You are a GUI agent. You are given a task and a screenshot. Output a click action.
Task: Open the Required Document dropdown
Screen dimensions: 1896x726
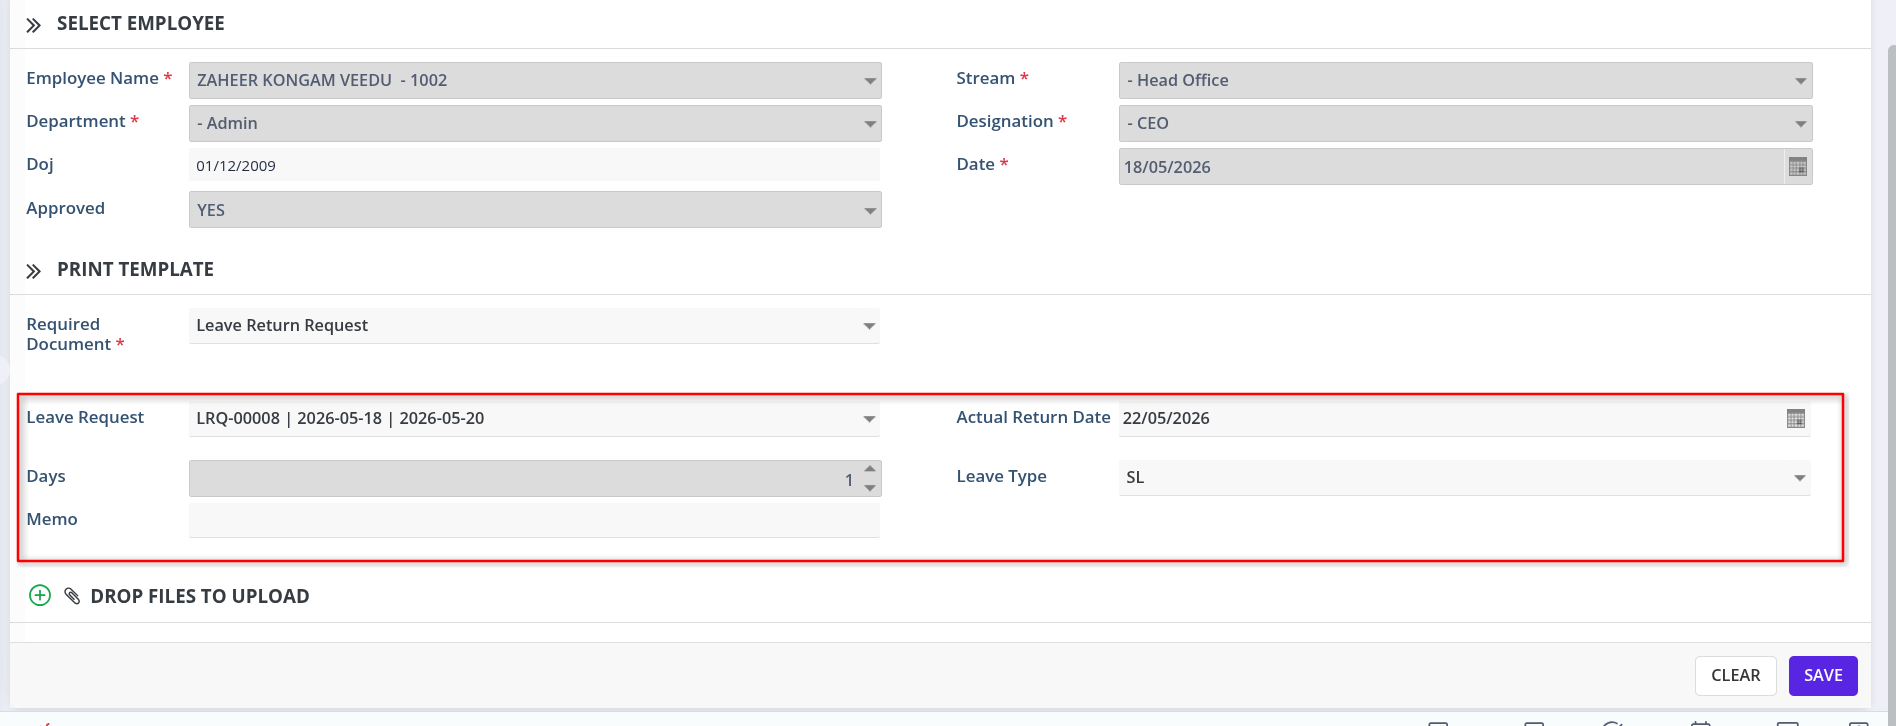point(535,326)
